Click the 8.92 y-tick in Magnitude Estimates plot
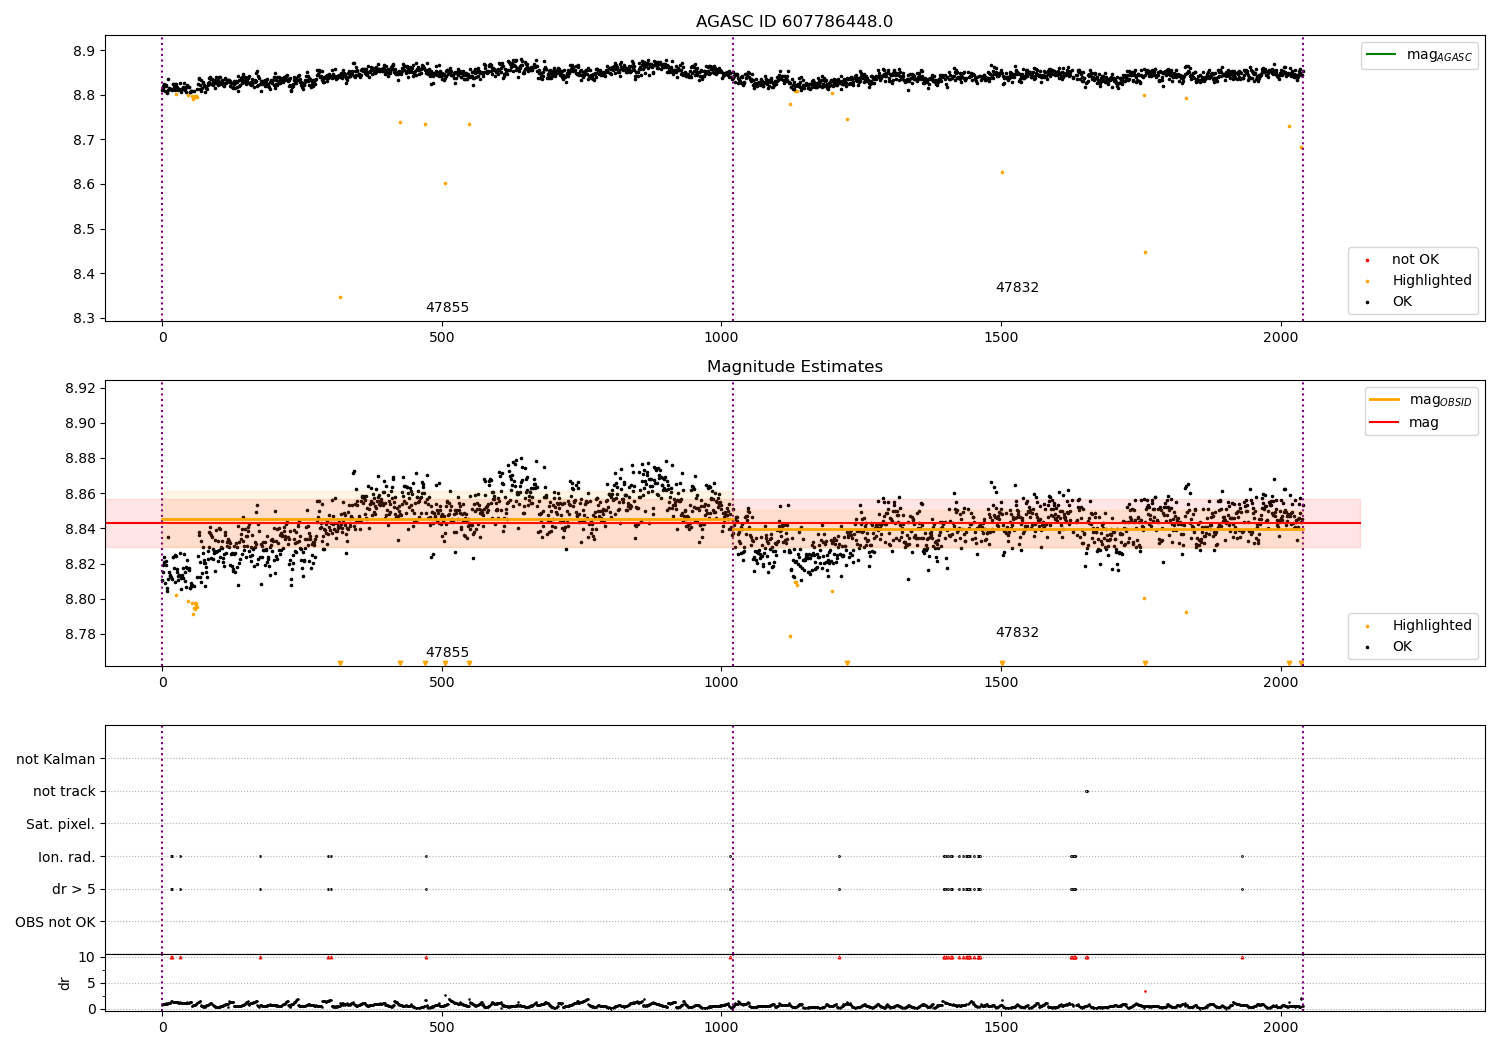Image resolution: width=1500 pixels, height=1050 pixels. 80,389
